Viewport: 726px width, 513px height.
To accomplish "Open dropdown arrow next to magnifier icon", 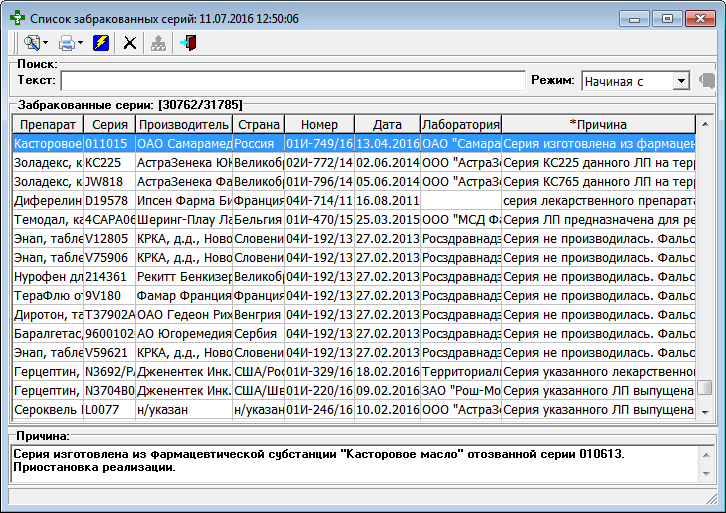I will (x=45, y=43).
